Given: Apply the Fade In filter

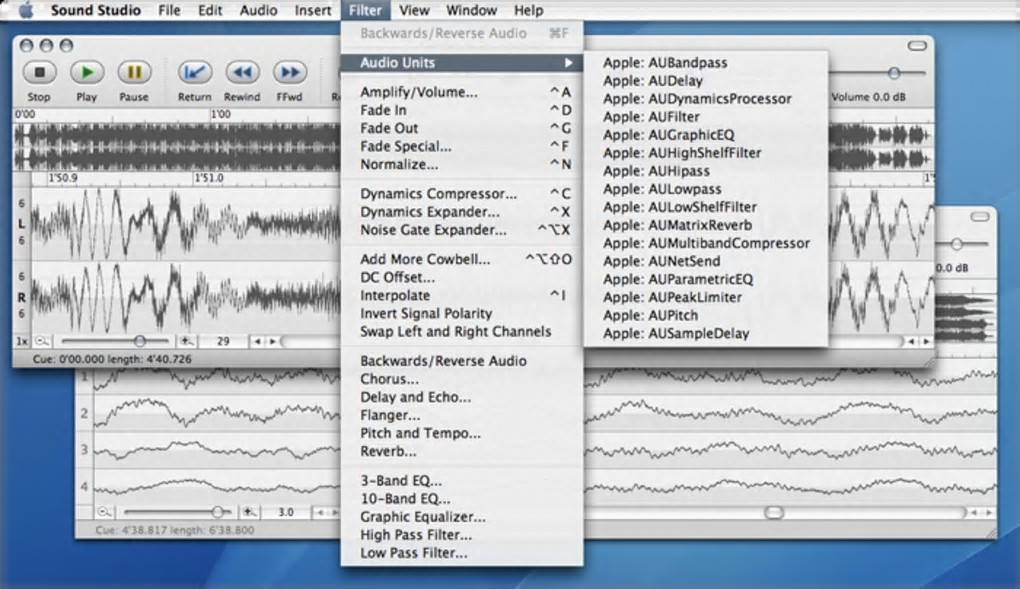Looking at the screenshot, I should [462, 110].
